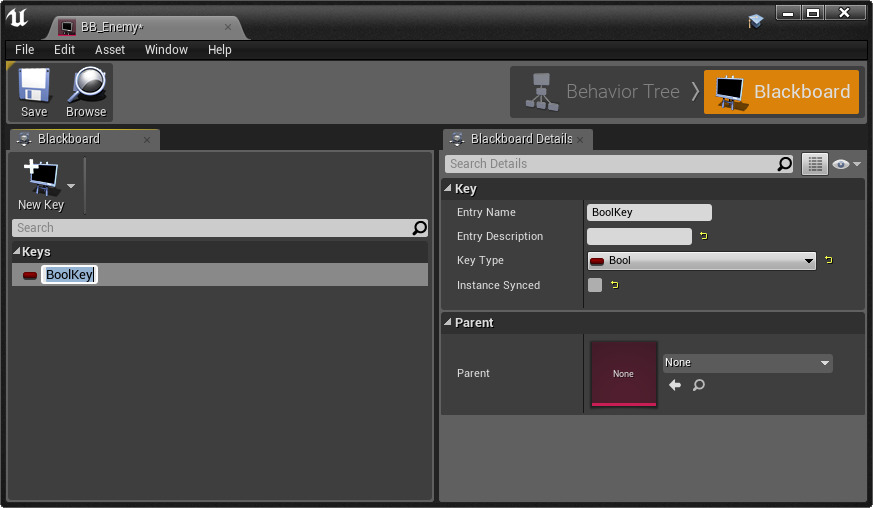Image resolution: width=873 pixels, height=508 pixels.
Task: Click the Entry Description text field
Action: [x=639, y=237]
